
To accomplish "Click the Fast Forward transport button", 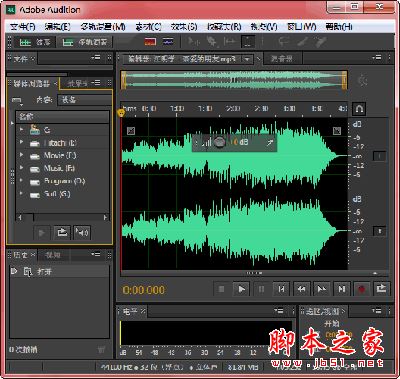I will (x=321, y=289).
